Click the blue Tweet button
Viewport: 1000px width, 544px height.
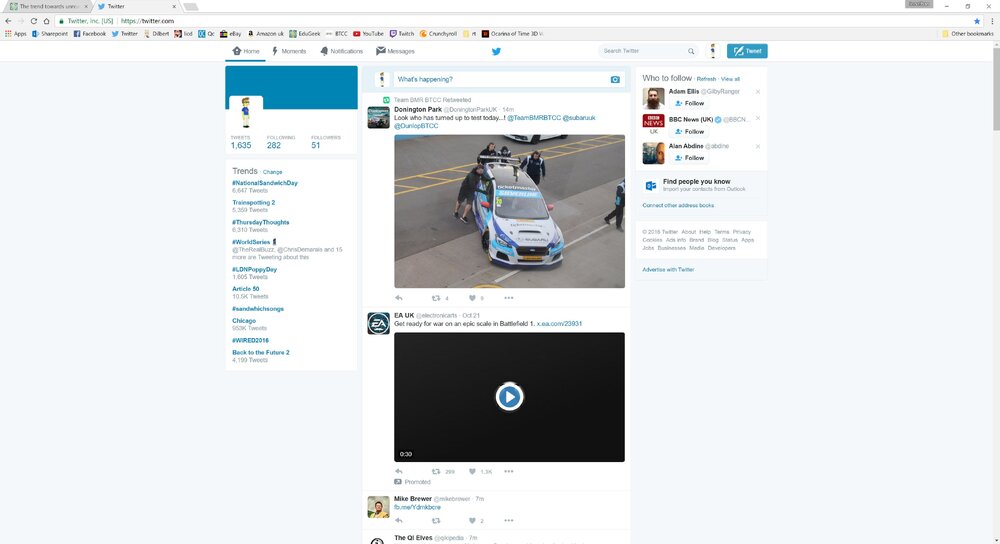pyautogui.click(x=747, y=51)
